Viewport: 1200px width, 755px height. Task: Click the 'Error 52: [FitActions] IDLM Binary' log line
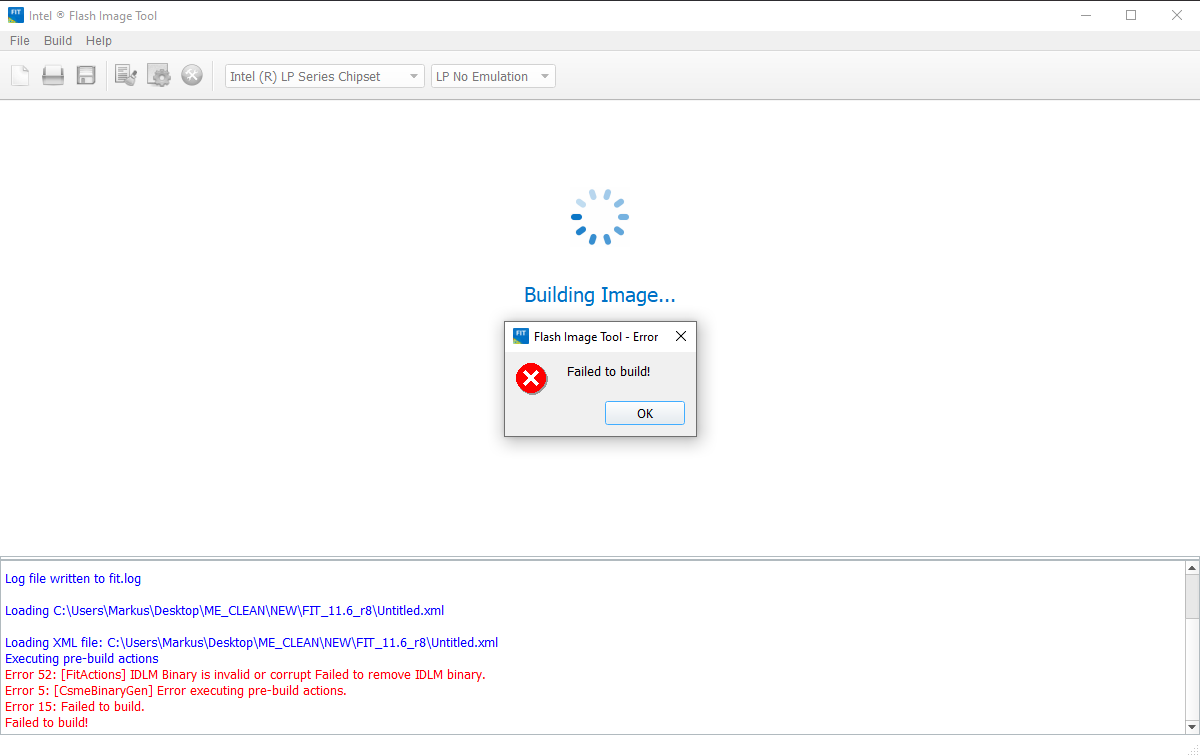pyautogui.click(x=245, y=674)
